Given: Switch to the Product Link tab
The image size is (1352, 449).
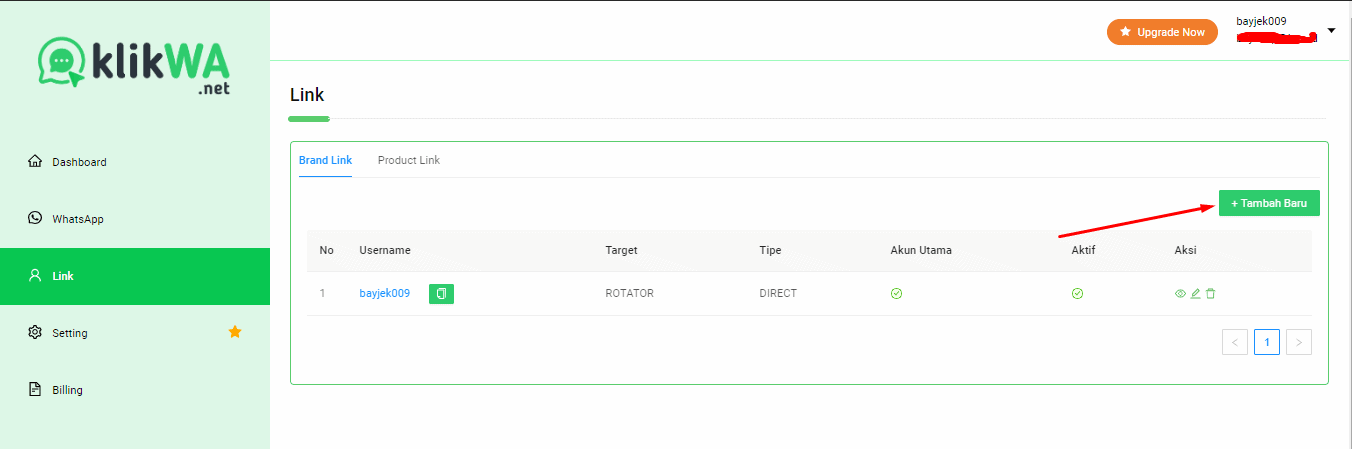Looking at the screenshot, I should pyautogui.click(x=408, y=160).
